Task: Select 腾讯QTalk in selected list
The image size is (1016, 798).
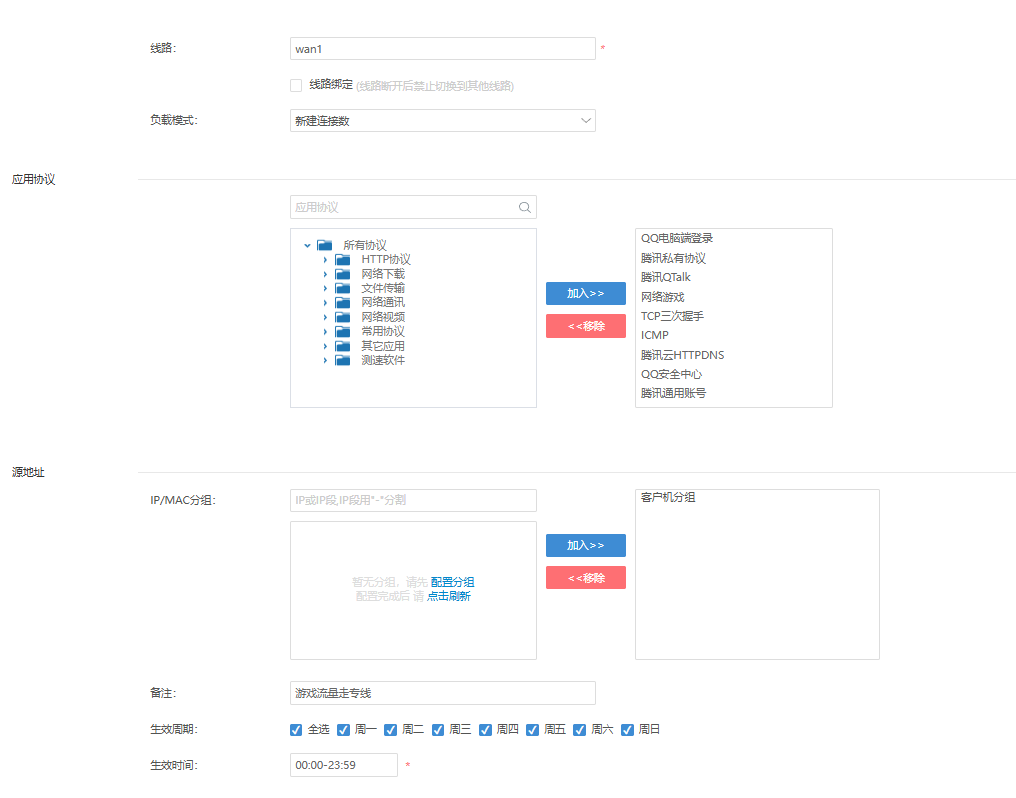Action: tap(665, 277)
